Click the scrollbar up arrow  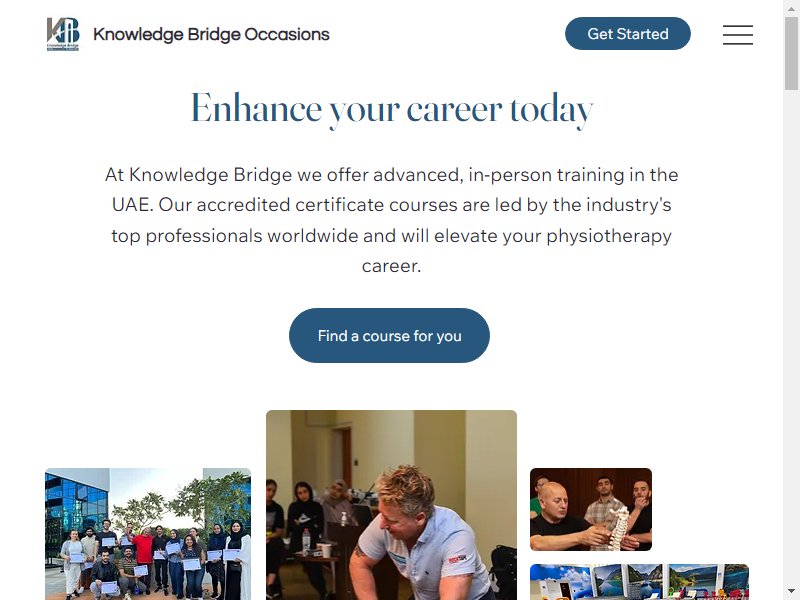[791, 8]
